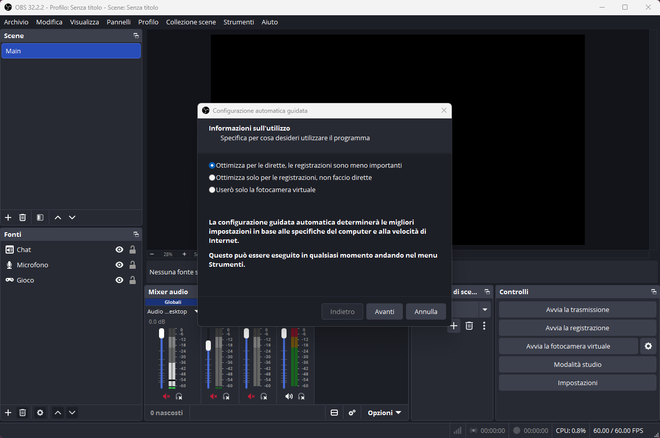The height and width of the screenshot is (438, 660).
Task: Remove selected source with Fonti trash icon
Action: (23, 413)
